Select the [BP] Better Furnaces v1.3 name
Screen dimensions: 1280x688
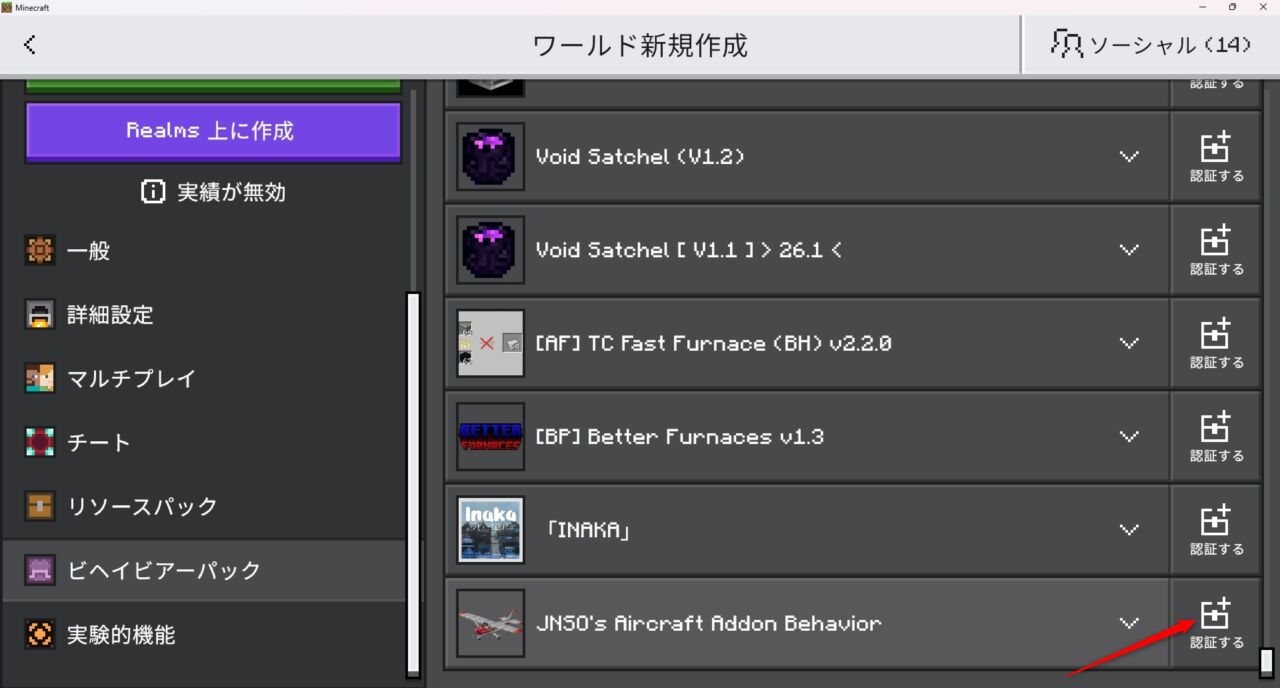[680, 437]
